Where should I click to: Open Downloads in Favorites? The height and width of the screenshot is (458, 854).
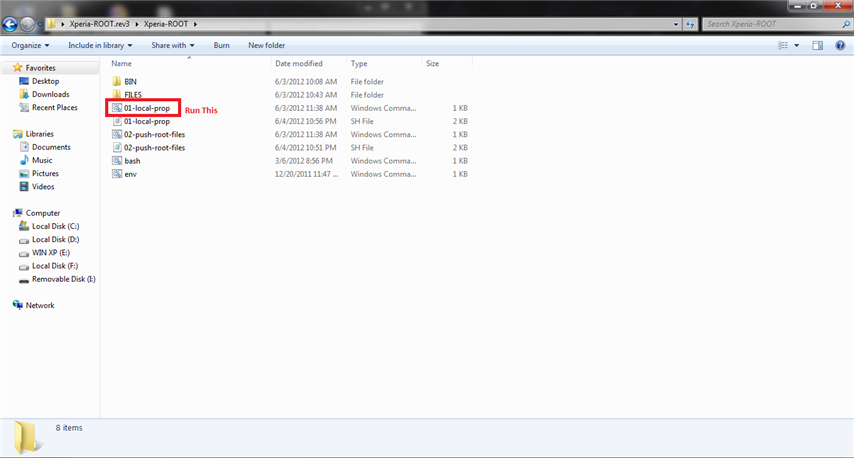pyautogui.click(x=51, y=94)
